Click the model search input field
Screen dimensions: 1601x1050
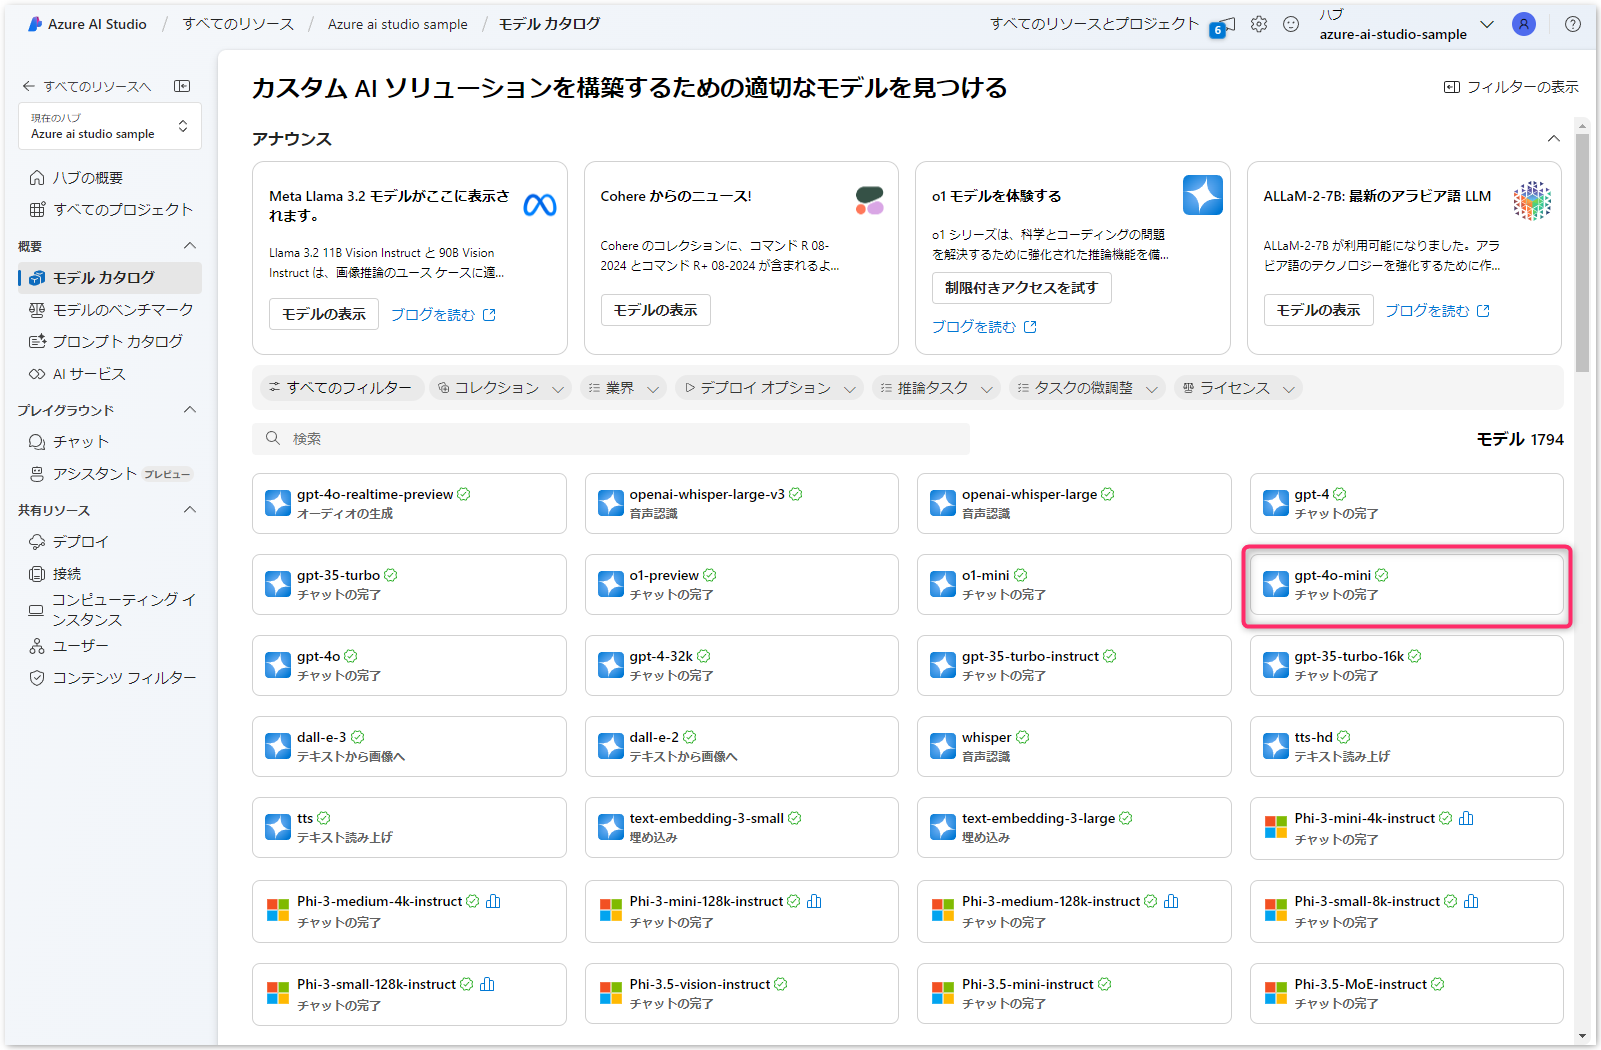coord(611,438)
